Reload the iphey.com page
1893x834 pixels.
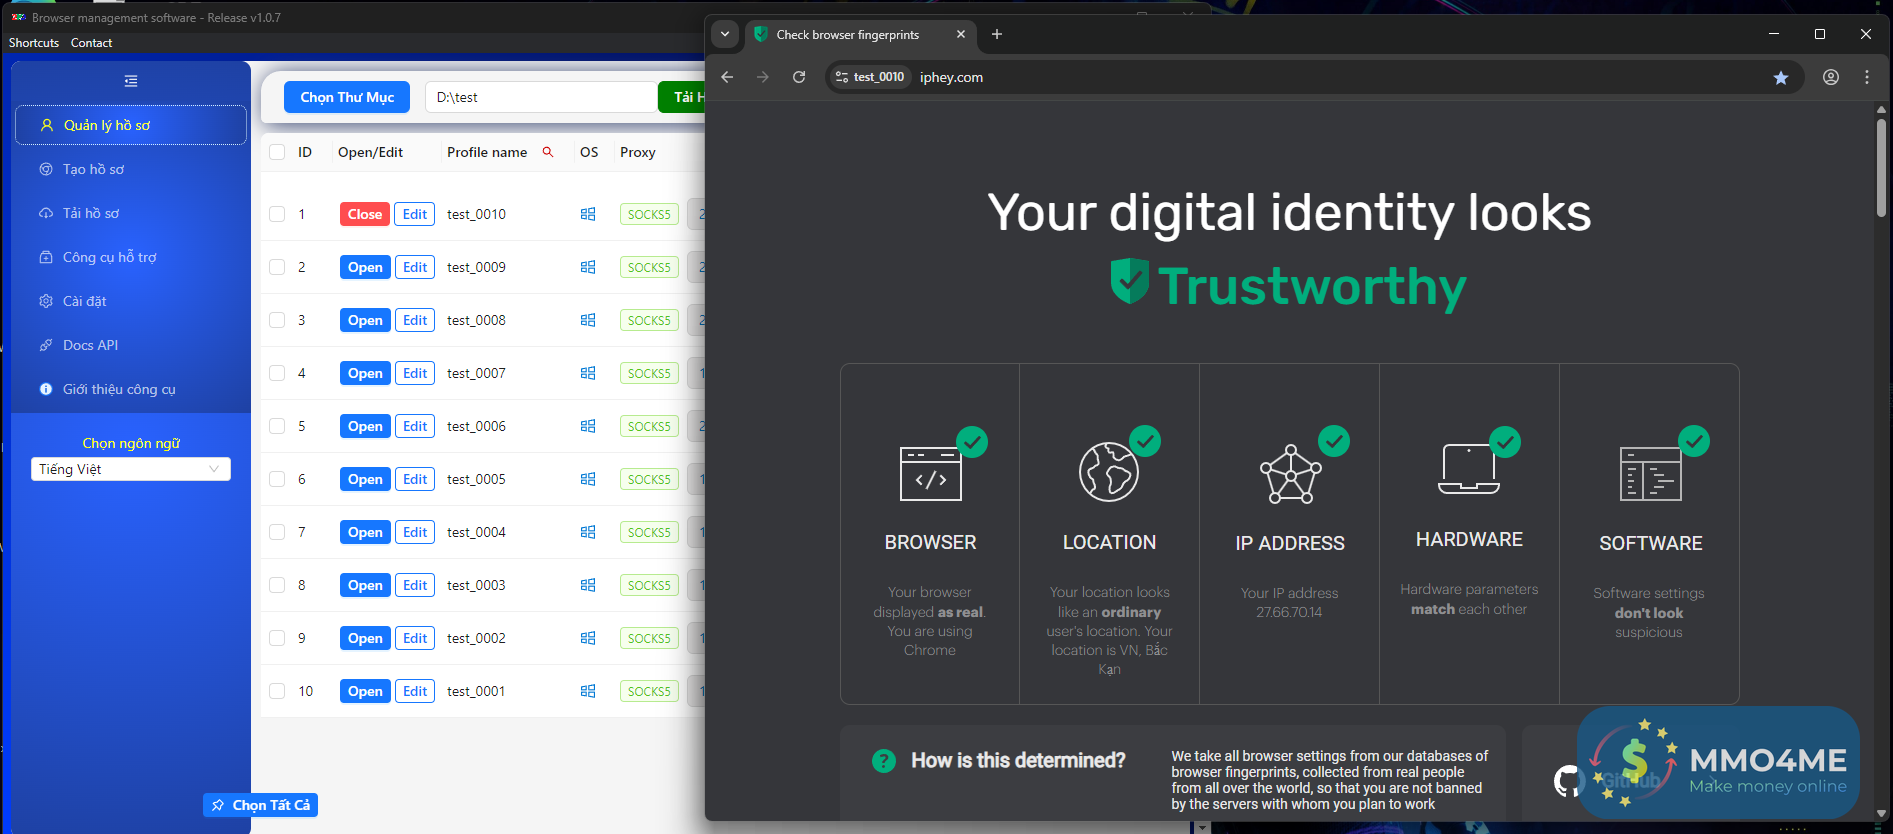pyautogui.click(x=799, y=77)
